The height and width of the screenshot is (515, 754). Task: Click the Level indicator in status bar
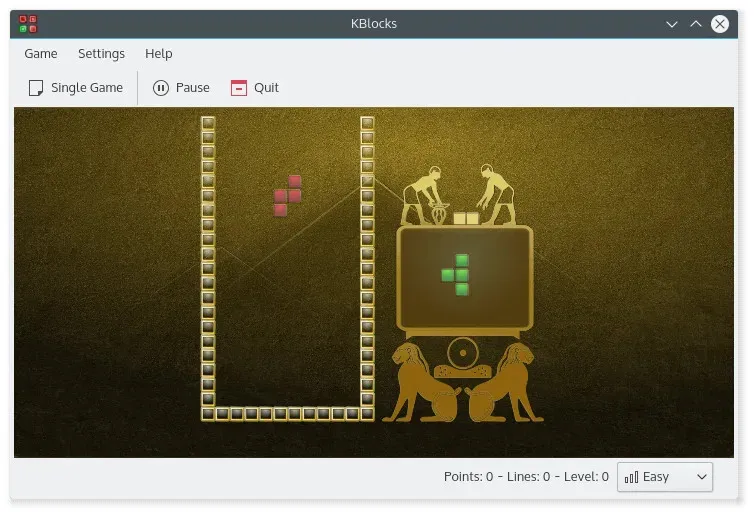click(x=586, y=477)
